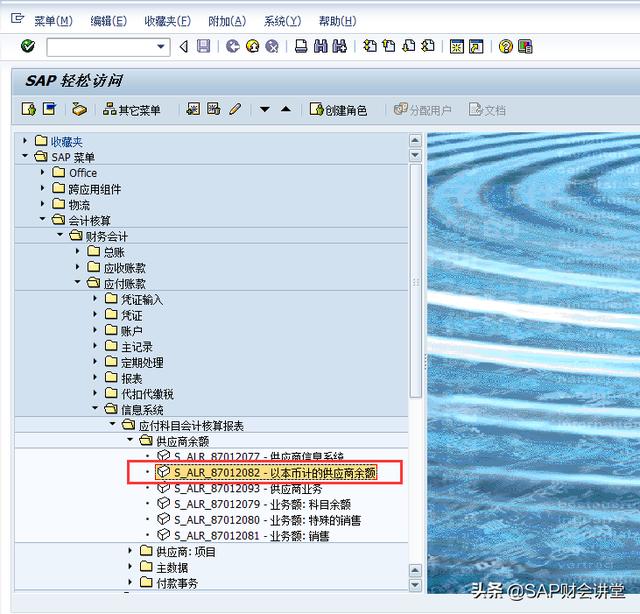Collapse the 会计核算 folder
The height and width of the screenshot is (614, 640).
tap(42, 219)
